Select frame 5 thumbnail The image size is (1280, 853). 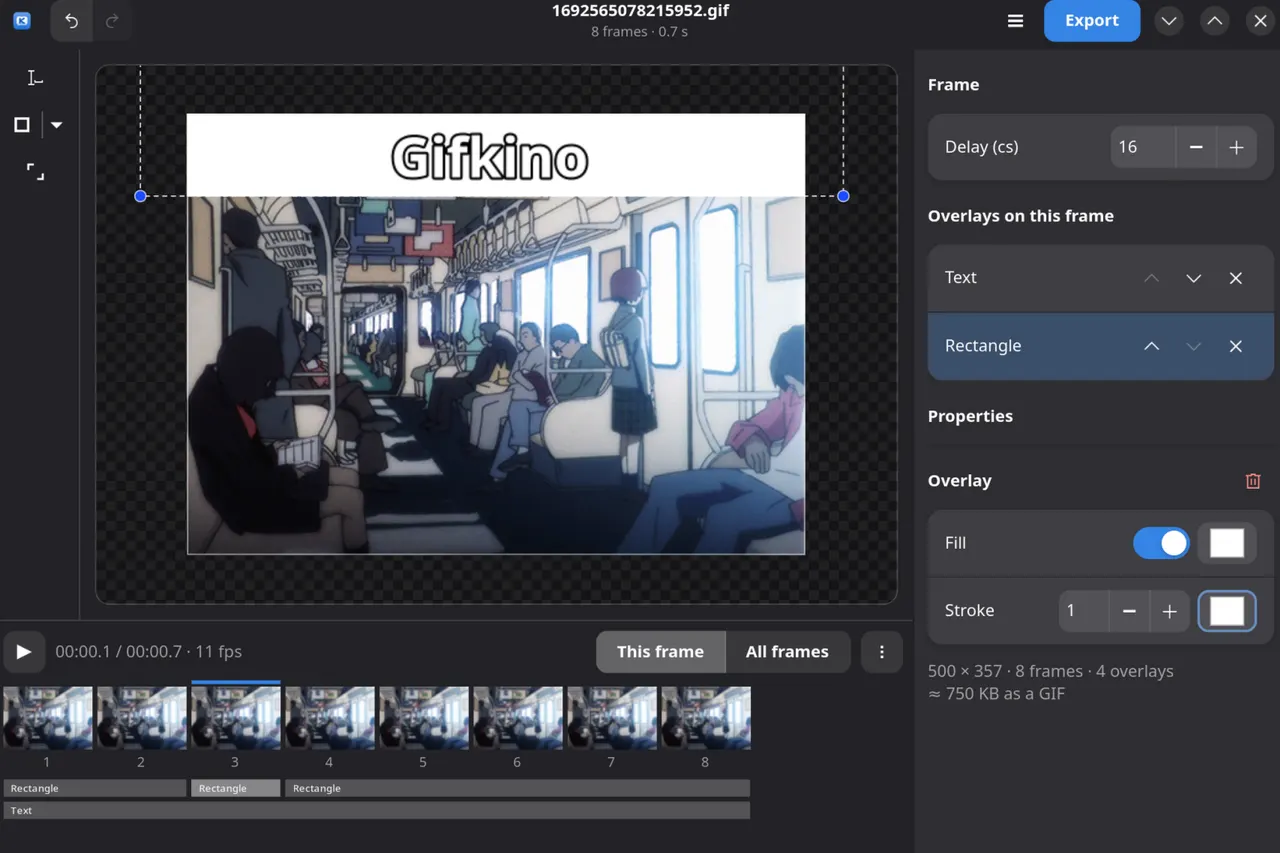[423, 717]
